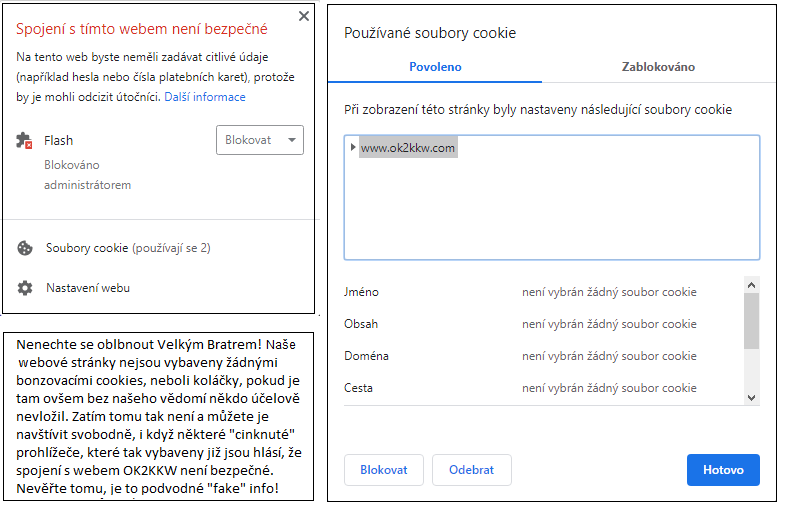Open Nastavení webu

point(88,288)
